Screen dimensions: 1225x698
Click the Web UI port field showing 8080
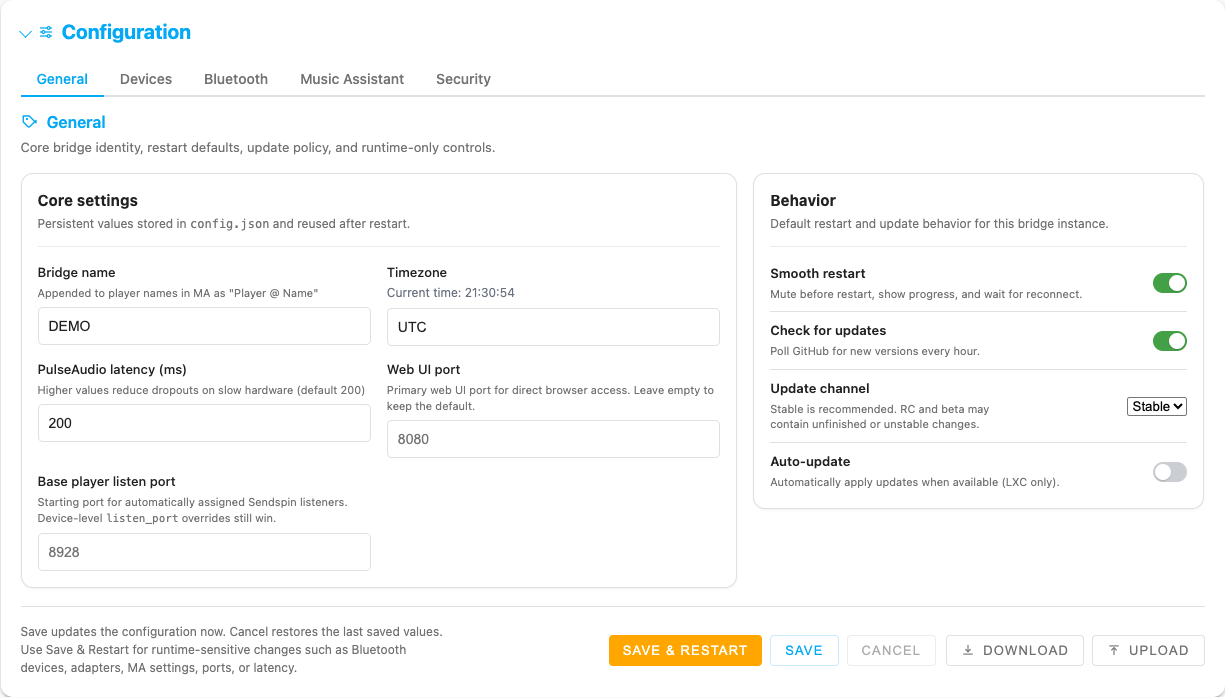click(x=553, y=439)
